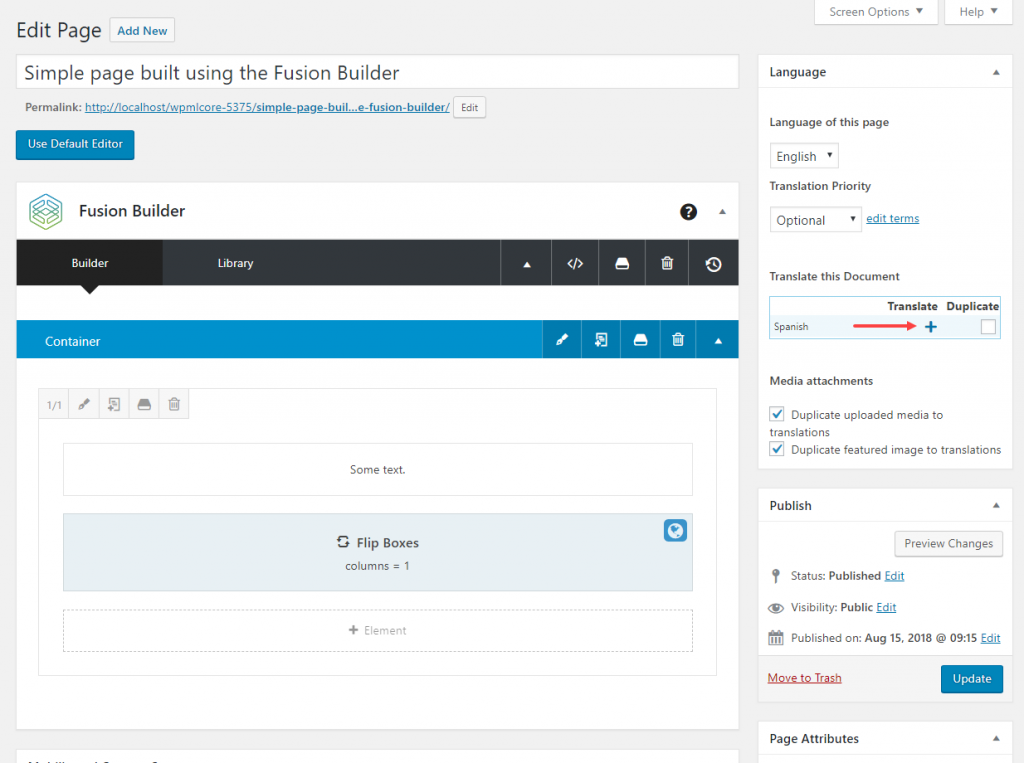This screenshot has height=763, width=1024.
Task: Select the Some text element
Action: pyautogui.click(x=377, y=469)
